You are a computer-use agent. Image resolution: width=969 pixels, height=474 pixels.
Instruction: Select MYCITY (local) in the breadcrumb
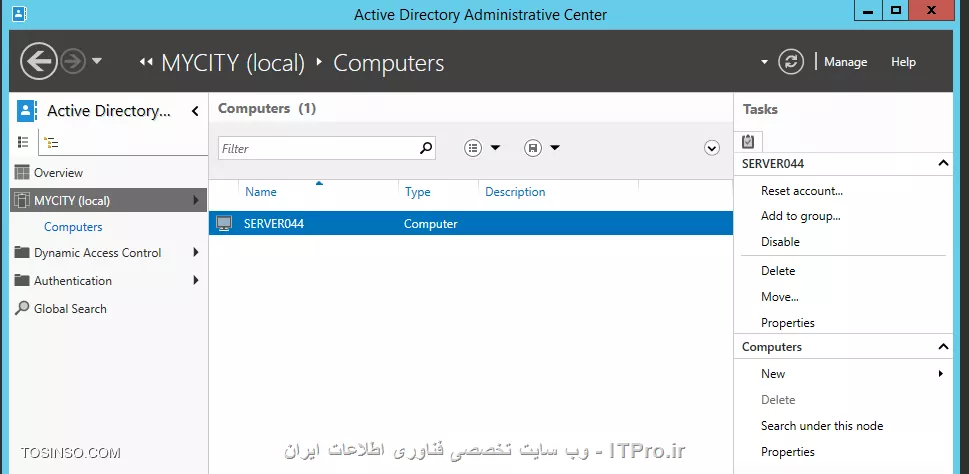(x=233, y=63)
